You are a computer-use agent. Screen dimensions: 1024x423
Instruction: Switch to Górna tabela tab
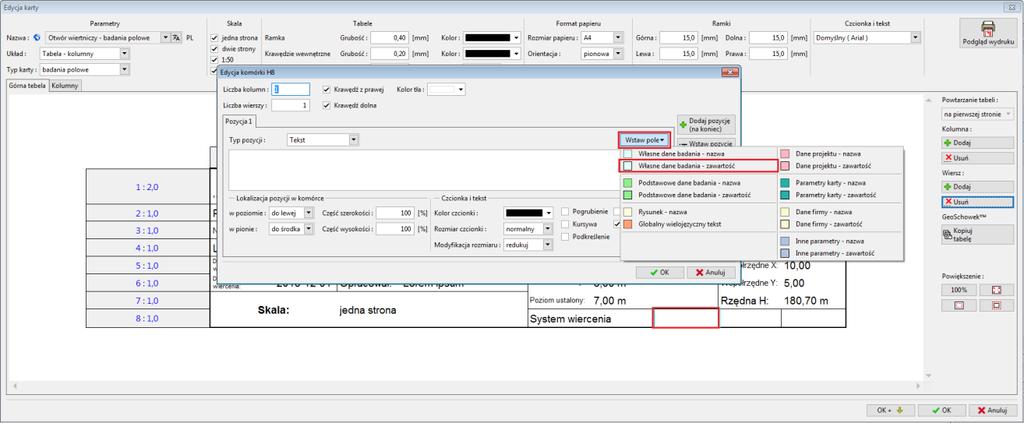pos(27,86)
